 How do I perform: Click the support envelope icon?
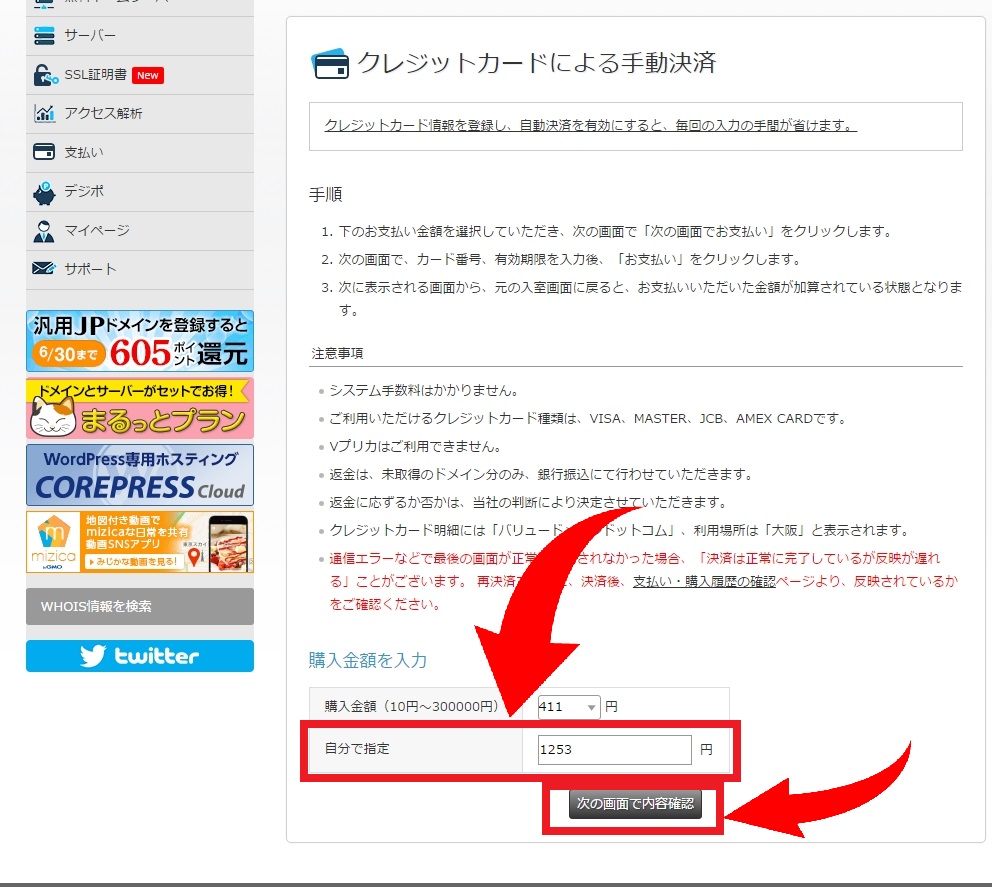[44, 269]
